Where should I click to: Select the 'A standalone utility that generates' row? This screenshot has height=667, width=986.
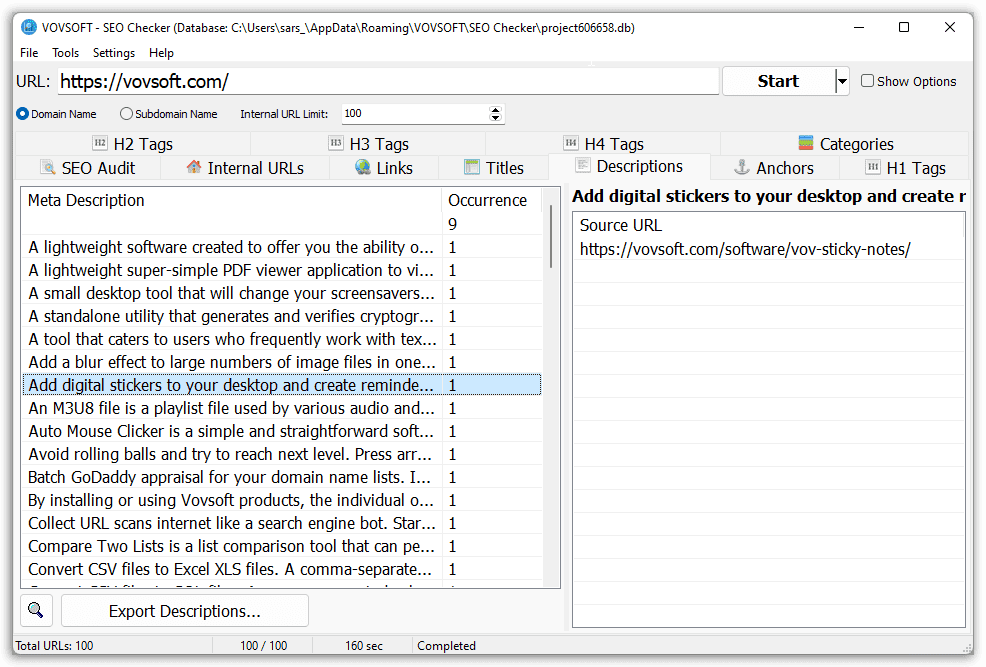[x=282, y=316]
